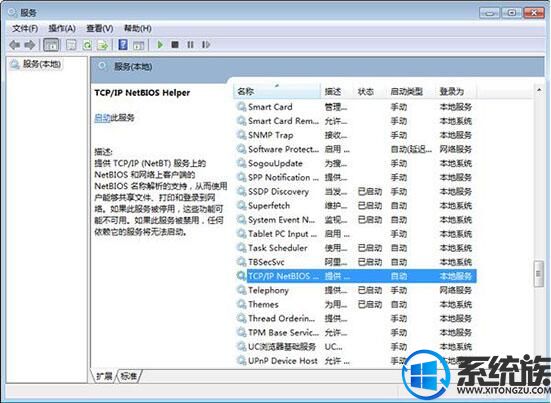Click the vertical scrollbar up arrow
The width and height of the screenshot is (551, 403).
point(539,90)
